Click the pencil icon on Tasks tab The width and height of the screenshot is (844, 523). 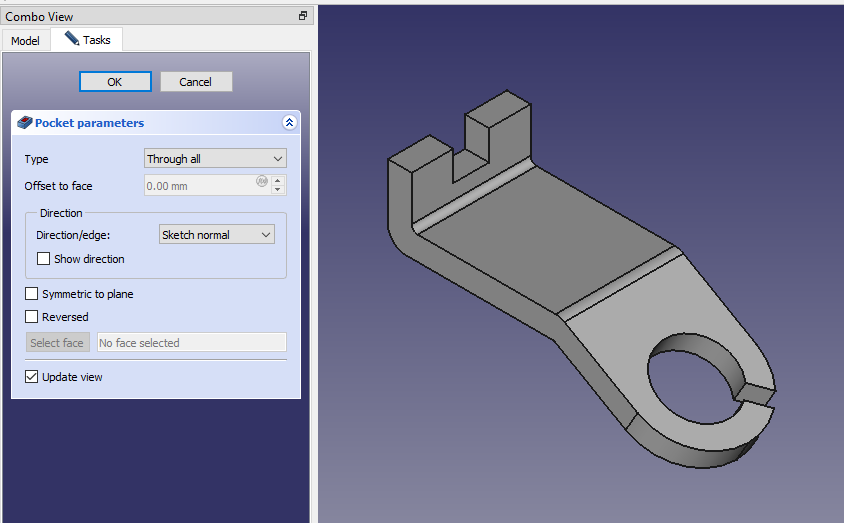click(72, 39)
